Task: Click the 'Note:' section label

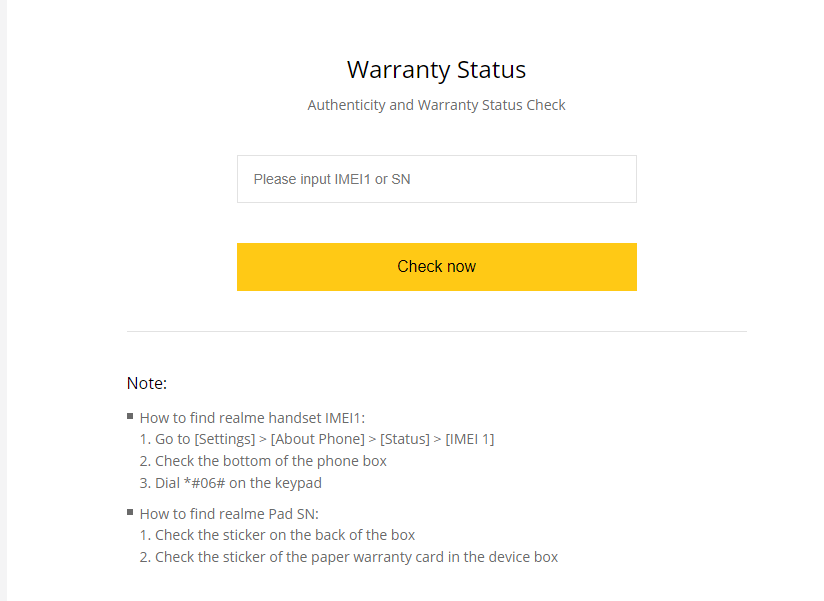Action: point(146,383)
